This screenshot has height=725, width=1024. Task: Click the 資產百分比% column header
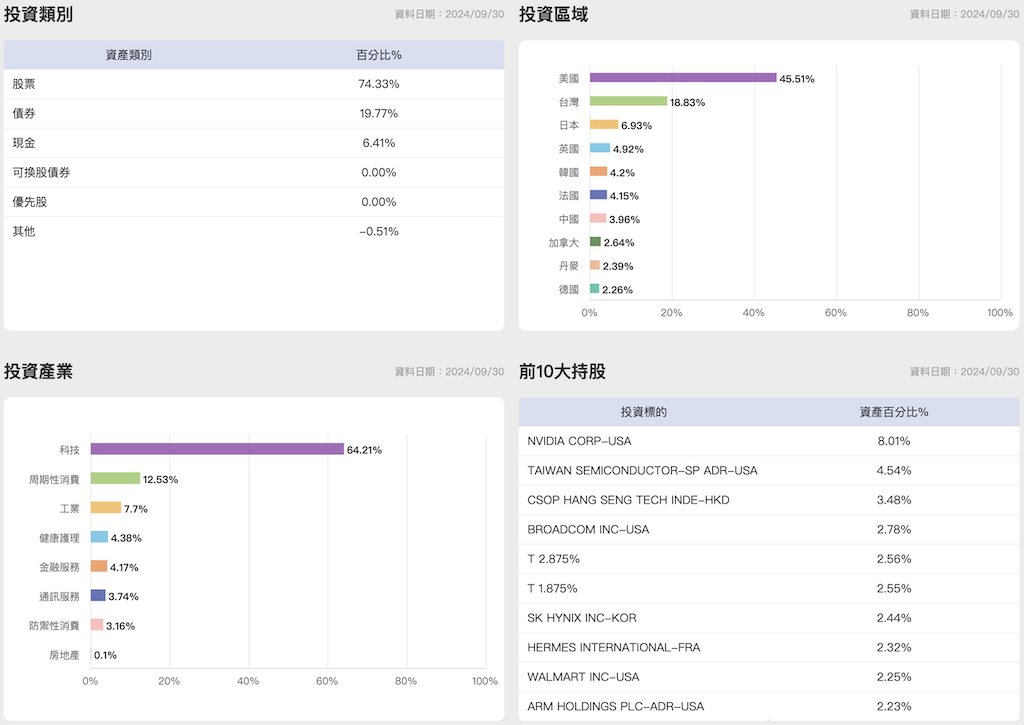click(893, 412)
